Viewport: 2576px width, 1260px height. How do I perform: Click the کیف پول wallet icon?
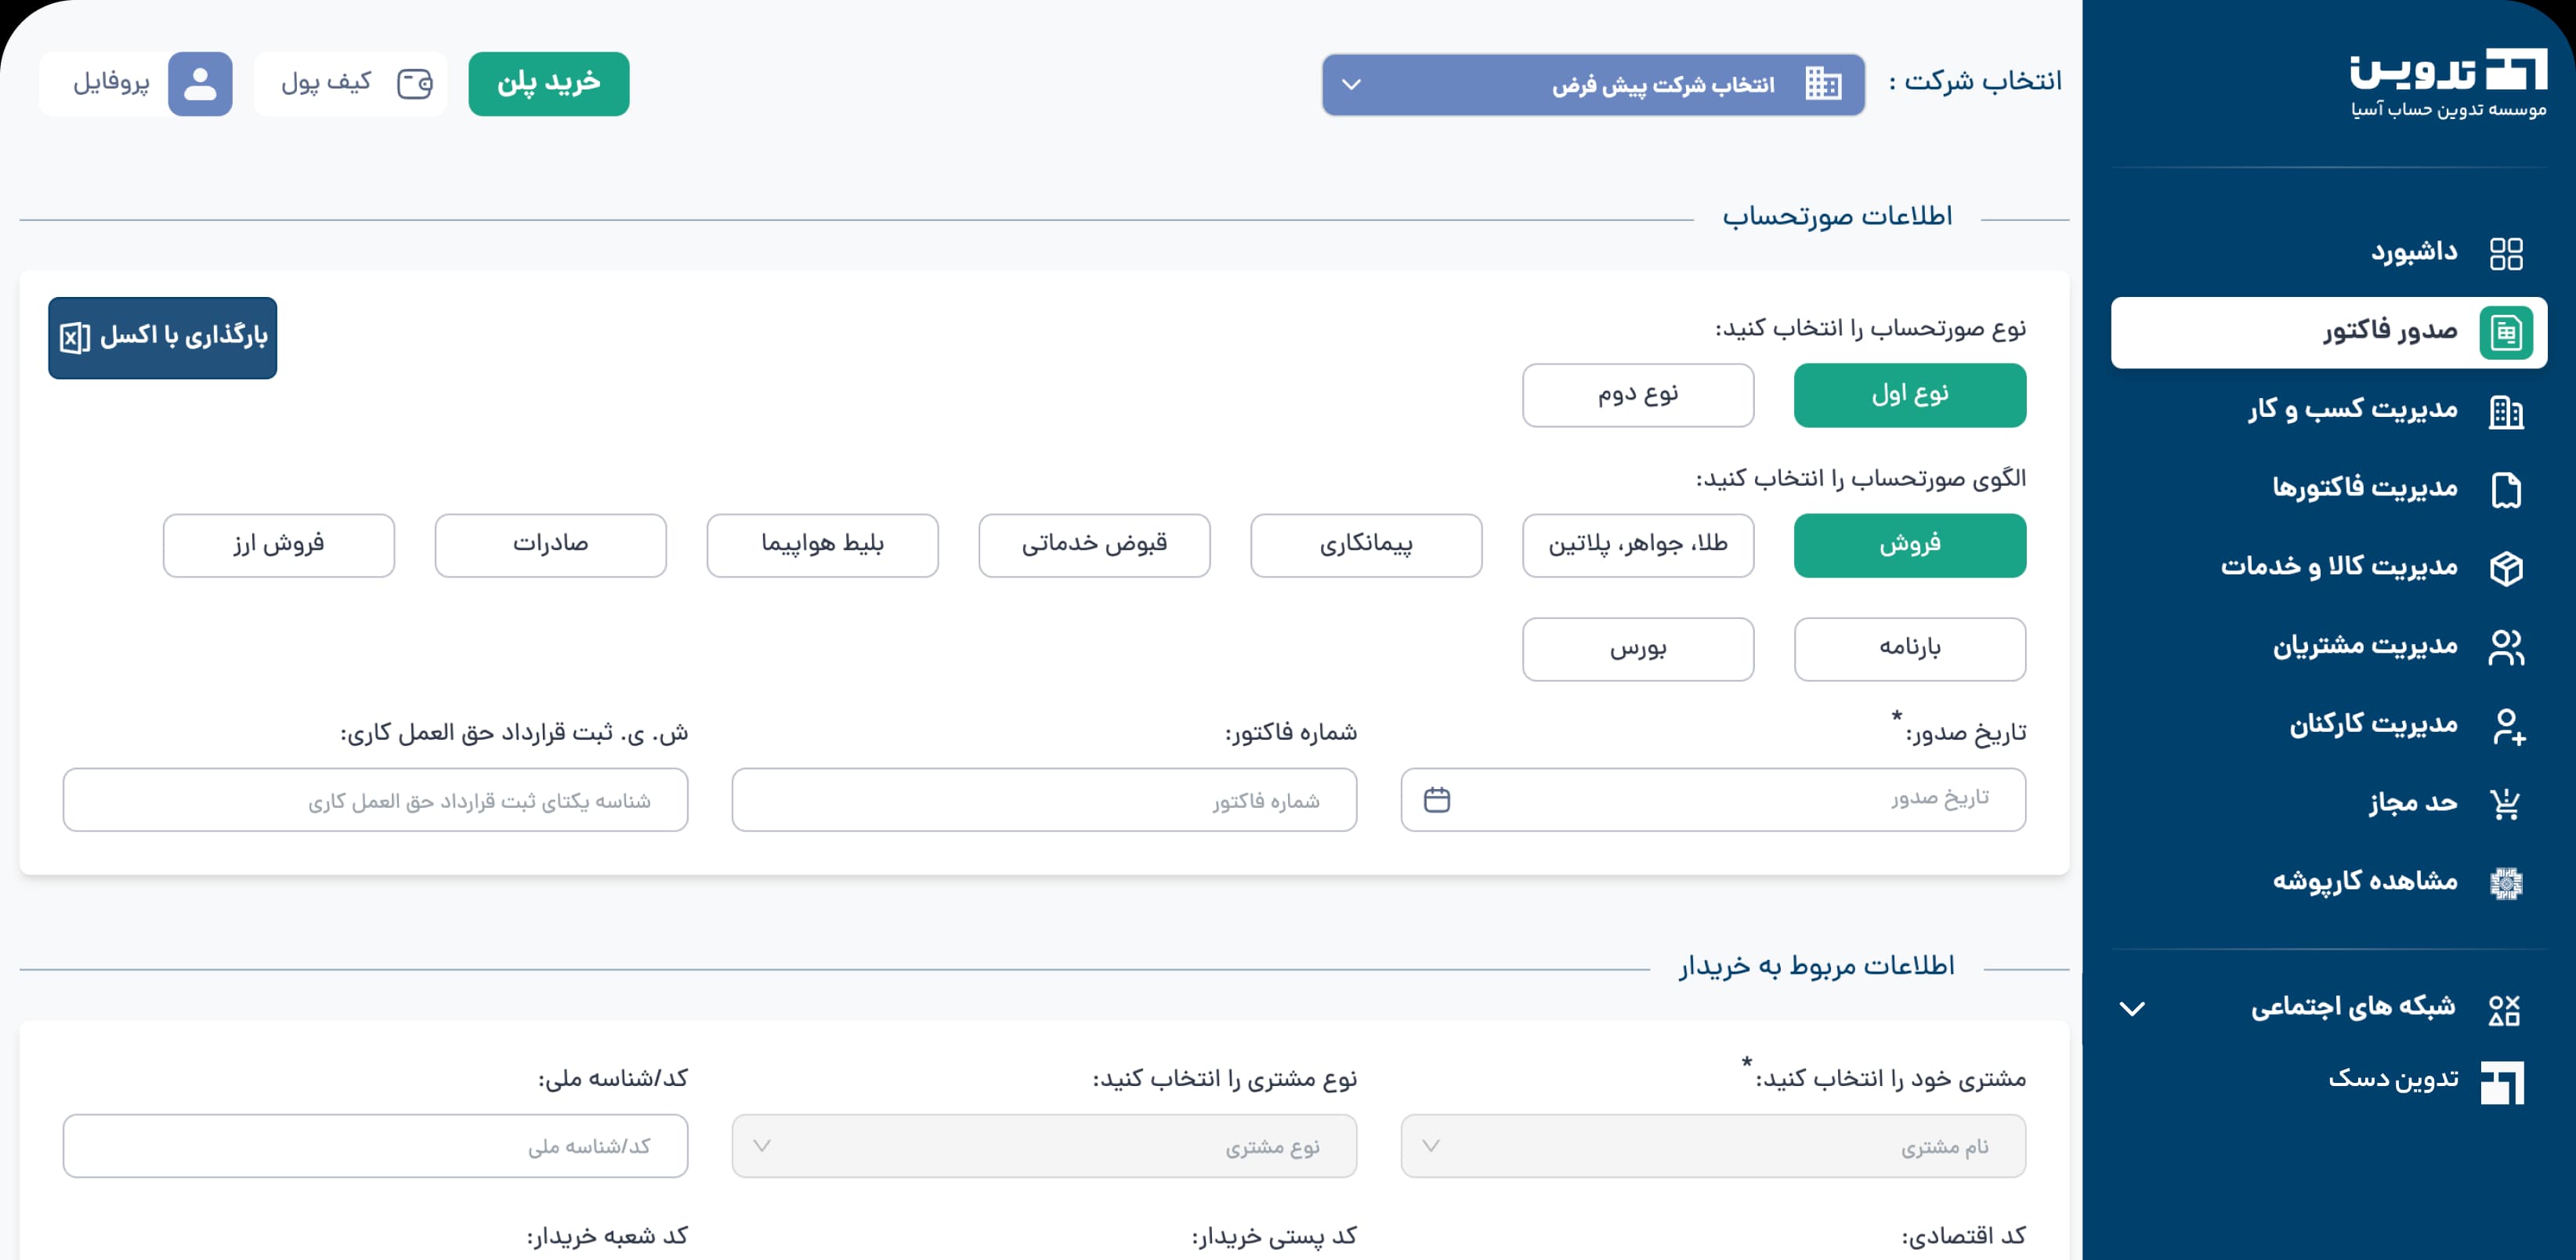click(414, 84)
